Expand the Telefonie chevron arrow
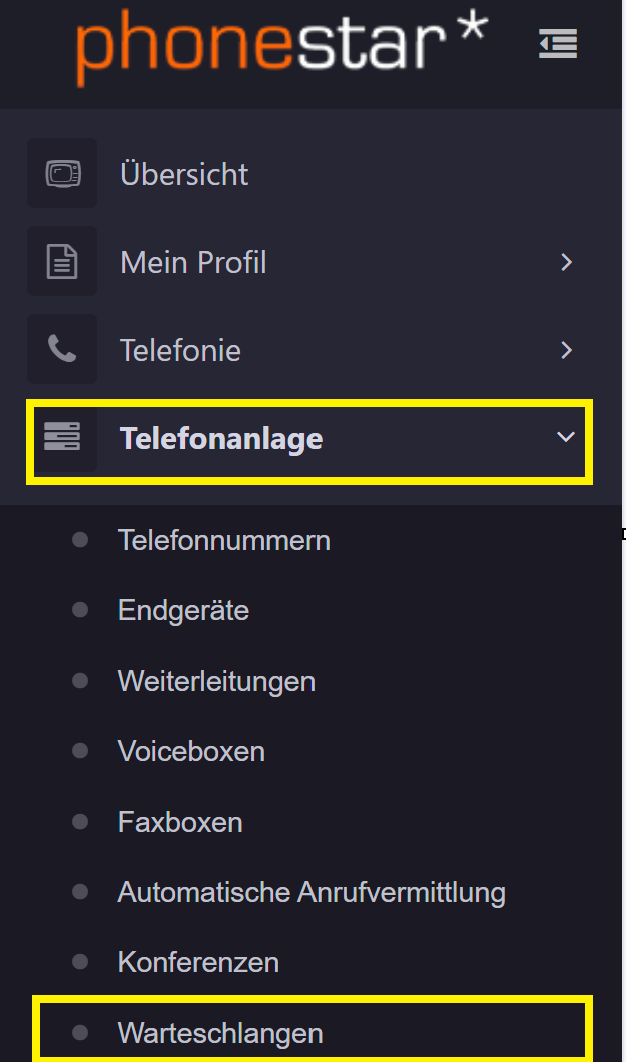 (x=566, y=350)
